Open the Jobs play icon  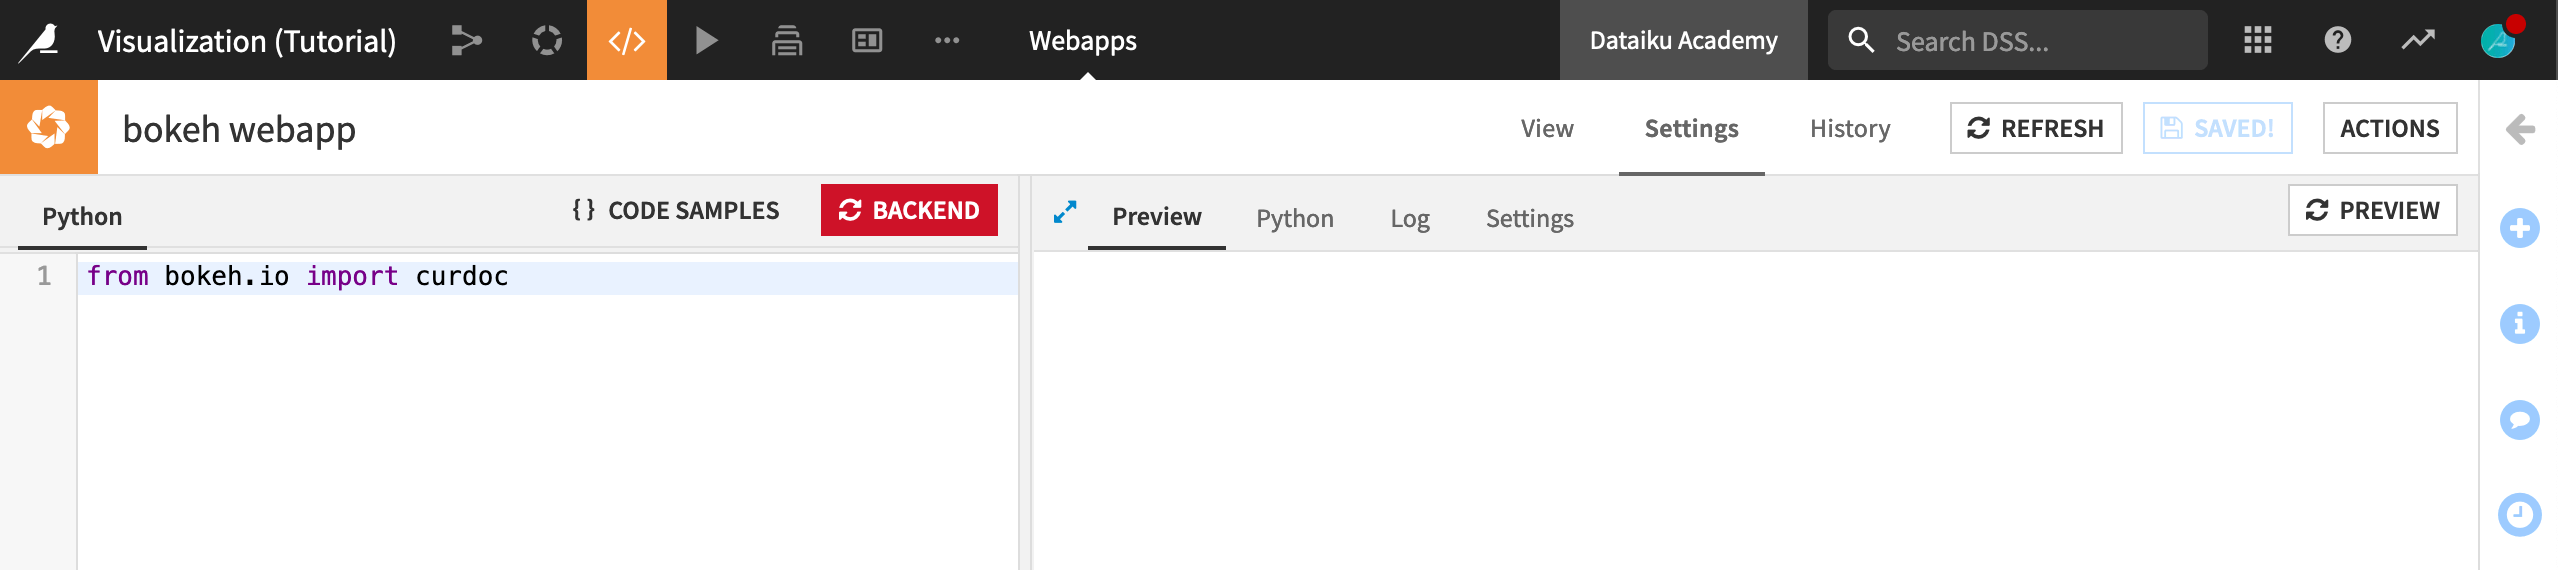[706, 41]
